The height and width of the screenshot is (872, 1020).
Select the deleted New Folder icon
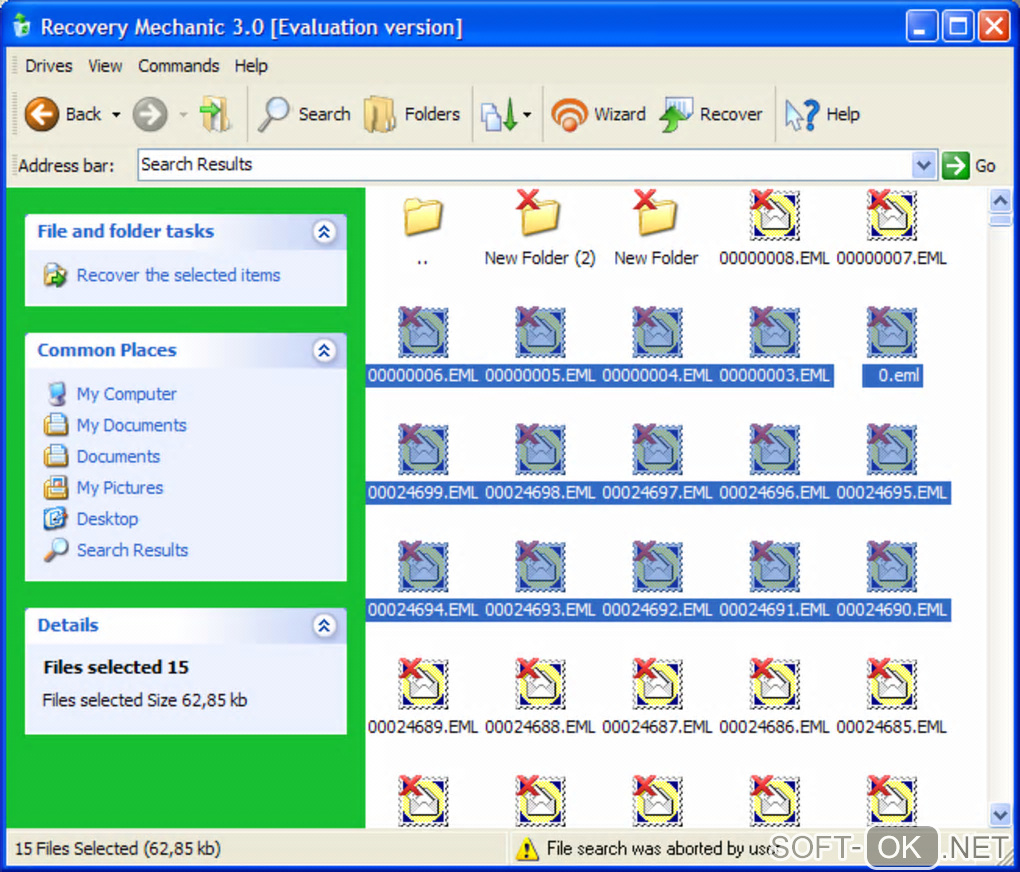coord(656,213)
